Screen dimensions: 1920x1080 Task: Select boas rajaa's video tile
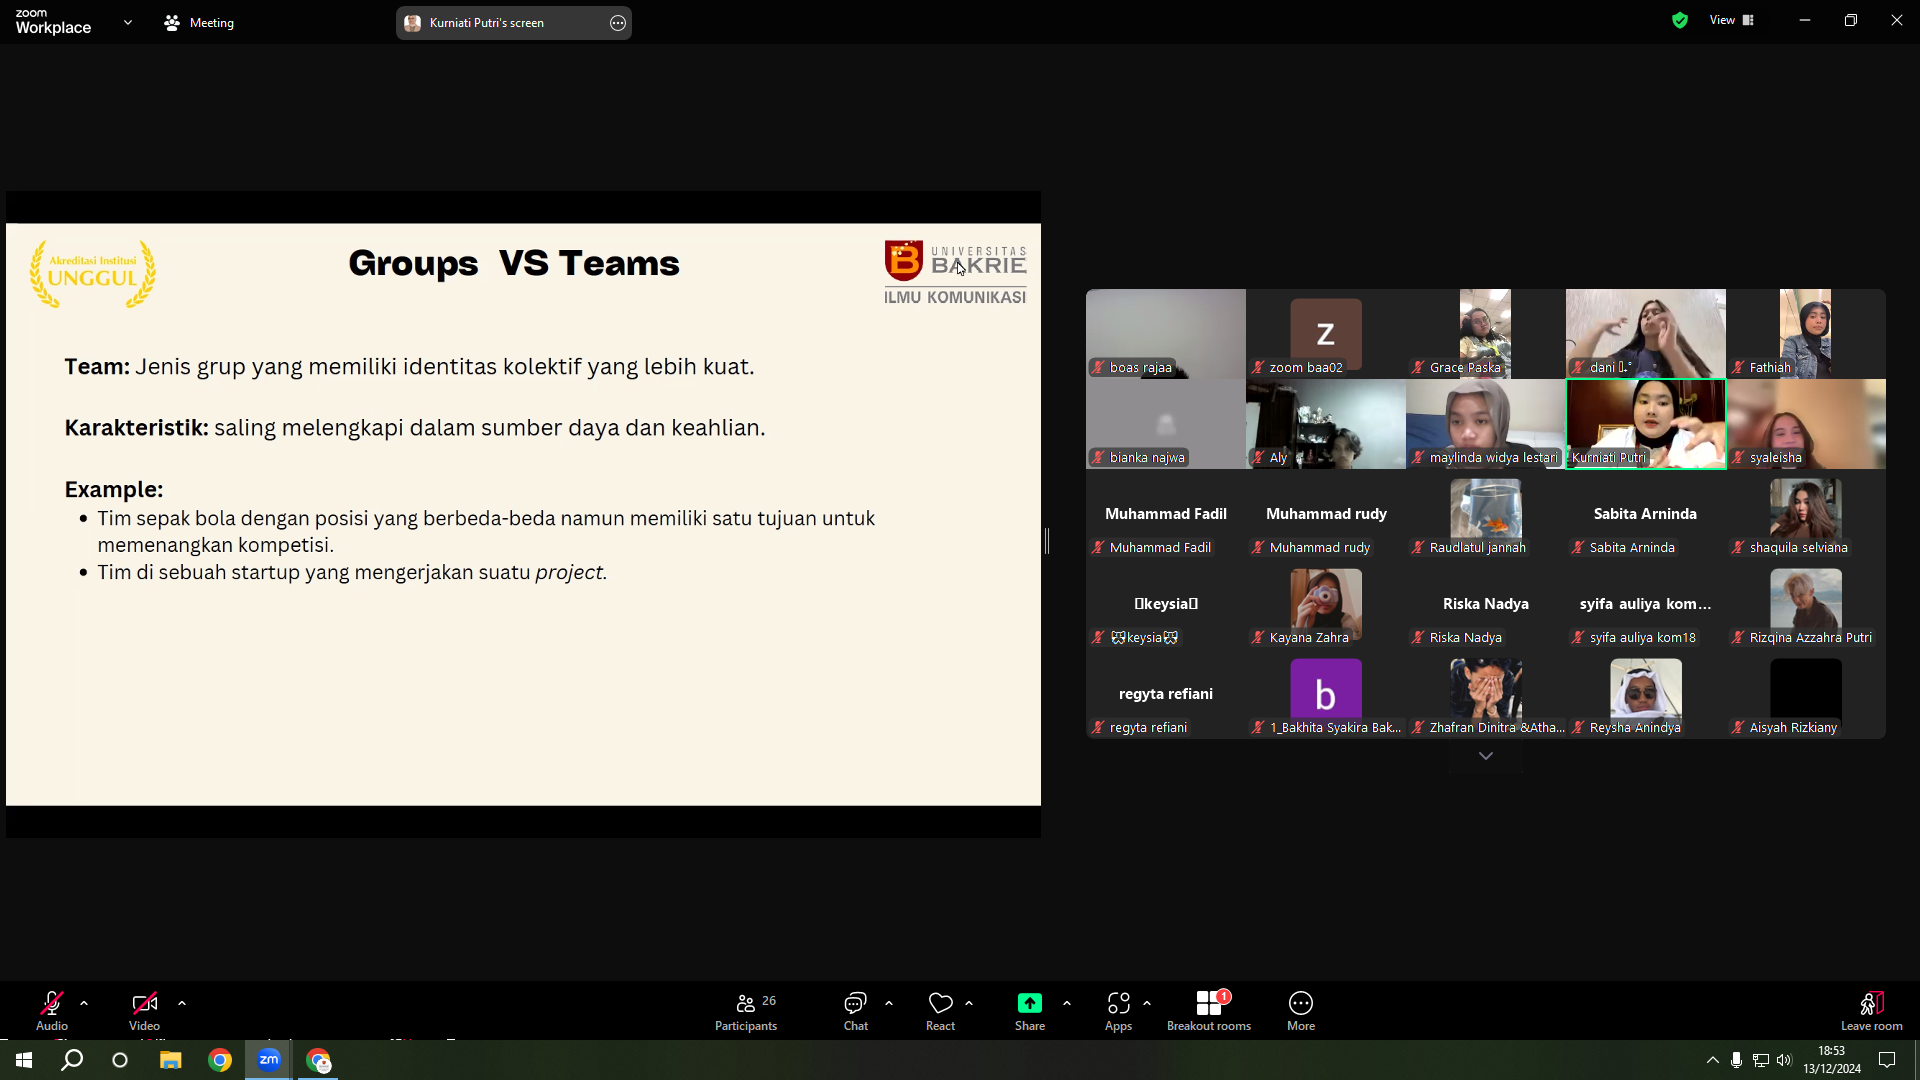(1166, 334)
